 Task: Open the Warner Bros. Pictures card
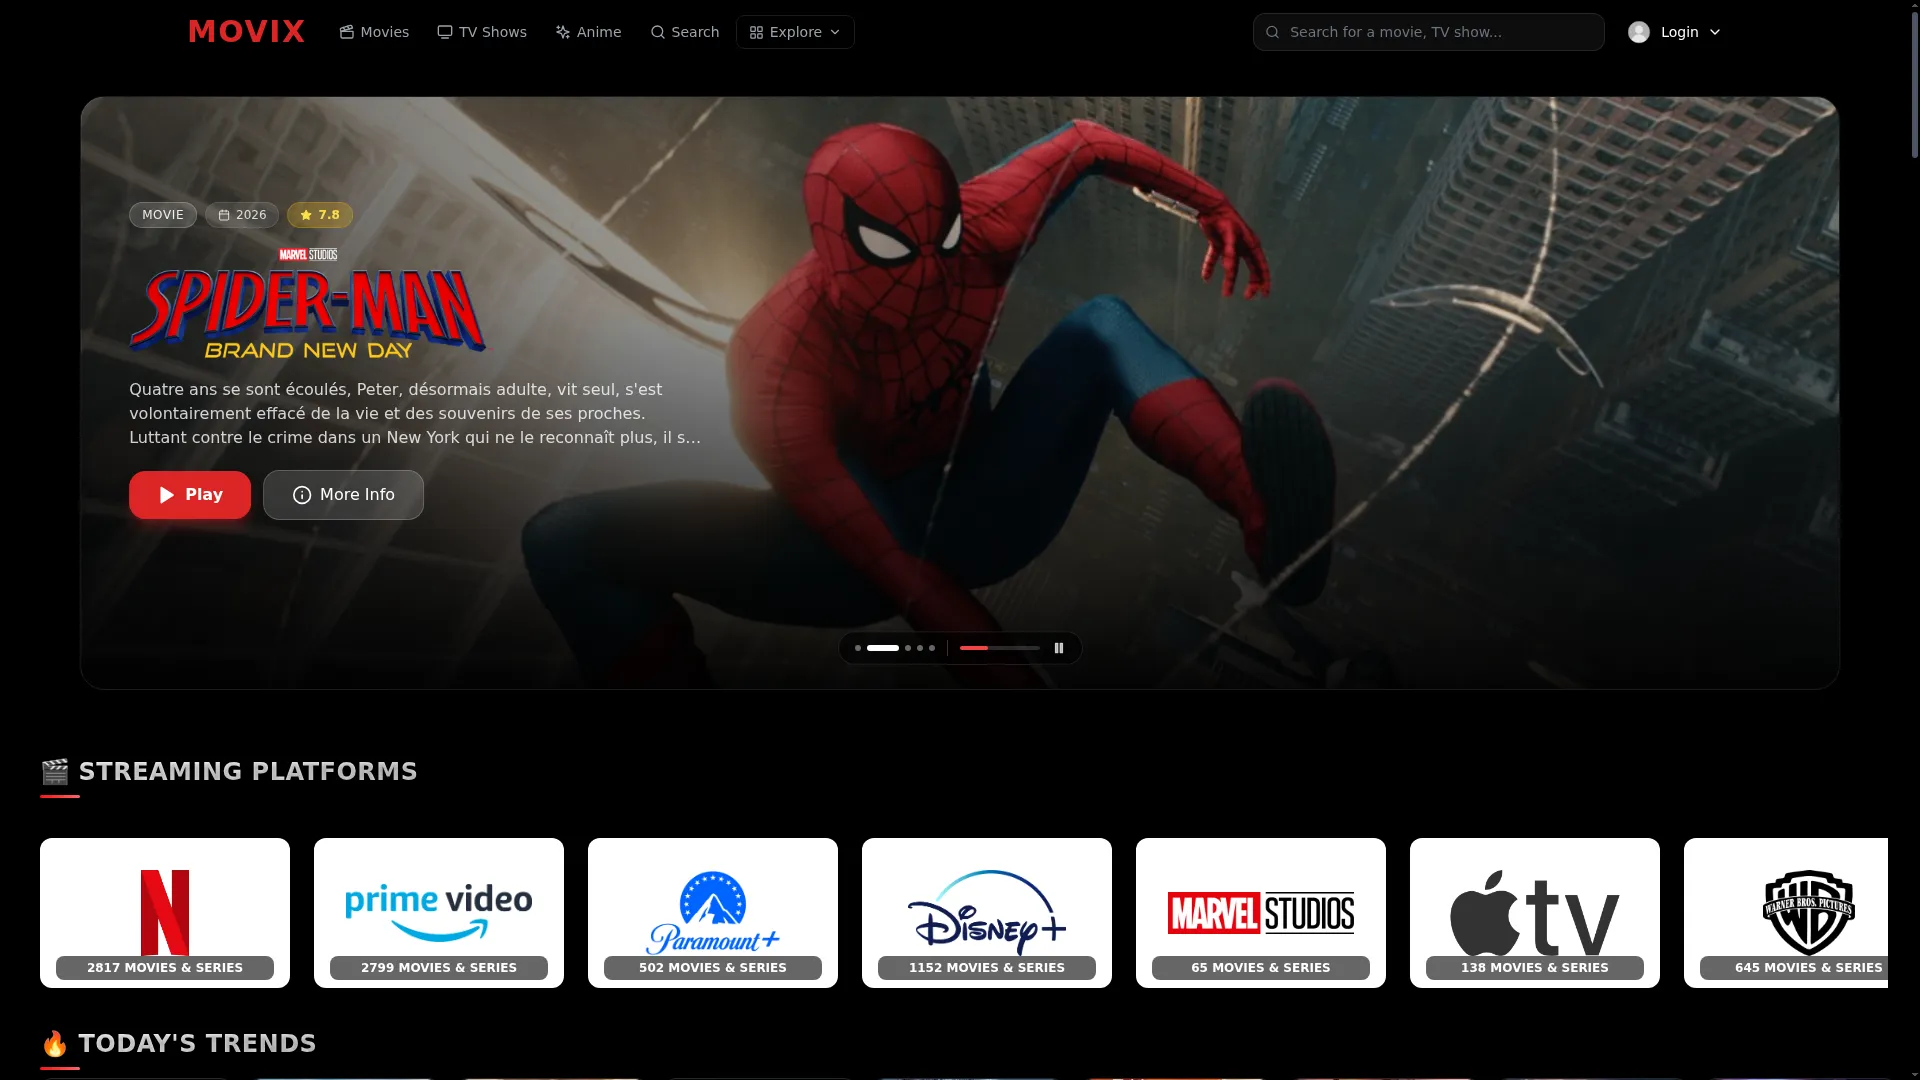tap(1786, 913)
